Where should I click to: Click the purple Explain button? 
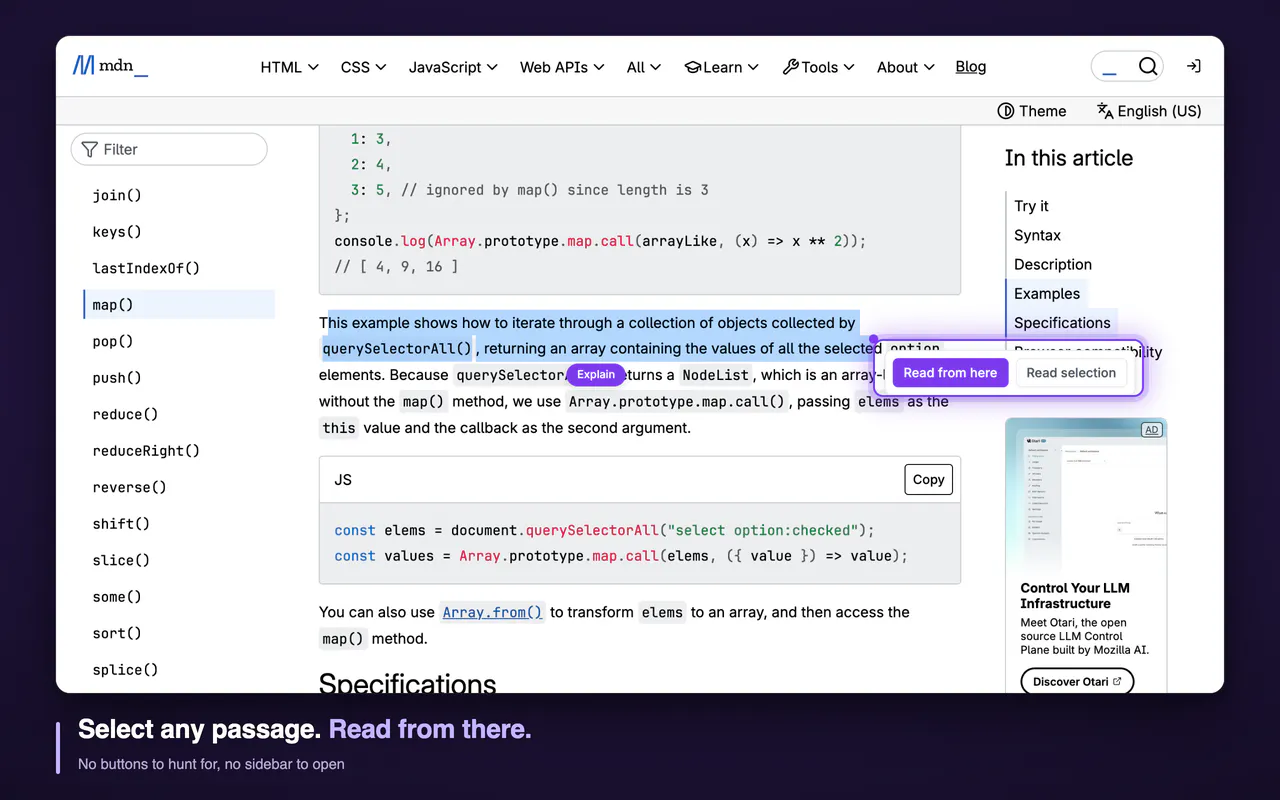point(596,375)
